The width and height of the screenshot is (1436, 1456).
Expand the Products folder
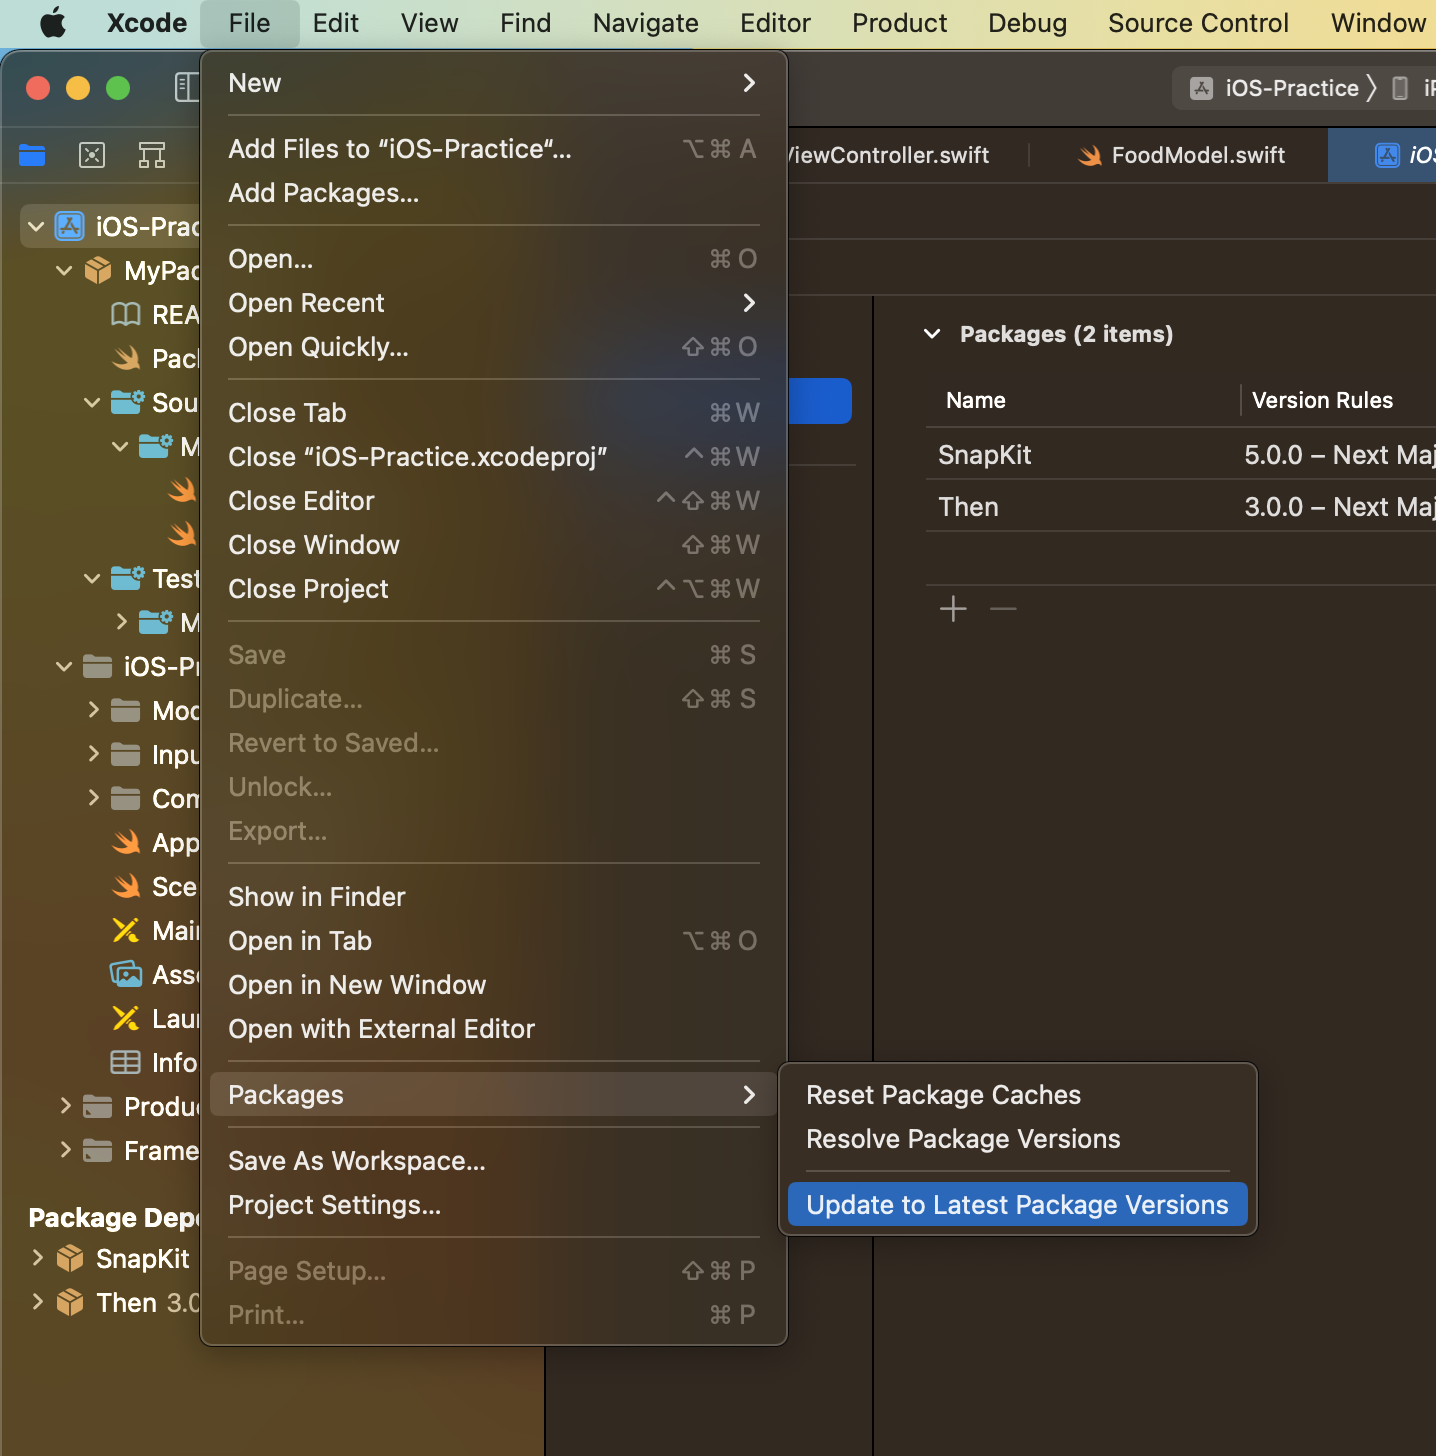click(x=65, y=1106)
